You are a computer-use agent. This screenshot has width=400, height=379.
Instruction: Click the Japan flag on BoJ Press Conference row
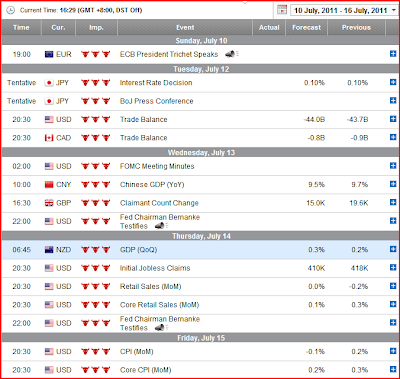(49, 101)
